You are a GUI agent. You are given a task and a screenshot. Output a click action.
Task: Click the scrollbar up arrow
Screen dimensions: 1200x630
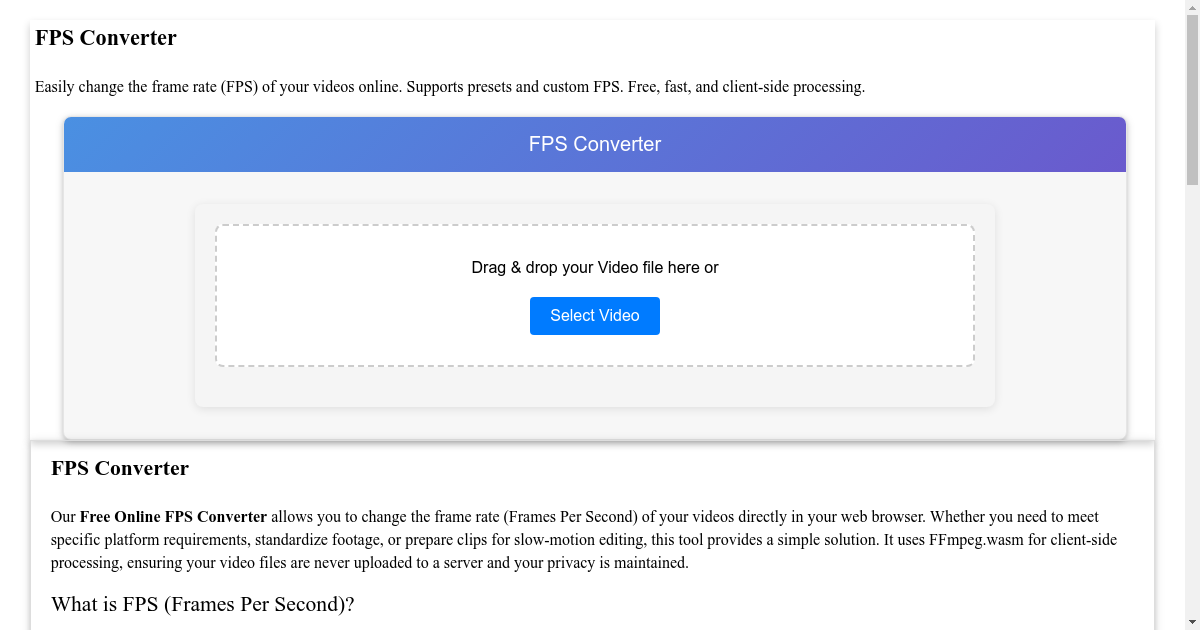click(1191, 9)
